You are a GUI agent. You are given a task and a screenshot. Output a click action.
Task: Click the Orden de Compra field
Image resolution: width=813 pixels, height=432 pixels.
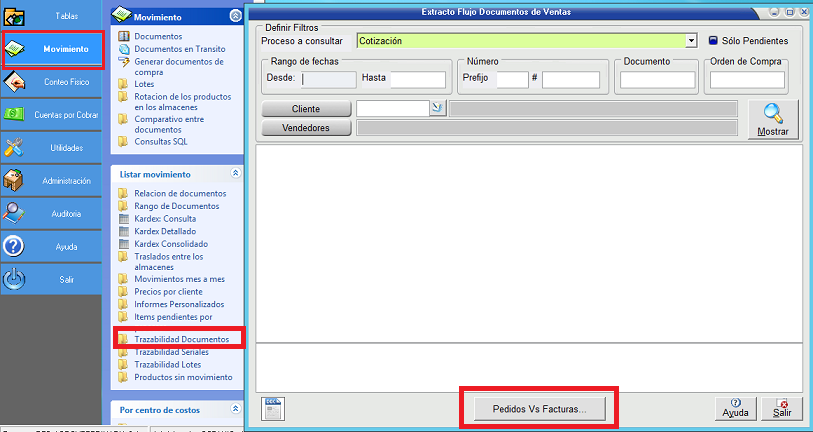(746, 80)
